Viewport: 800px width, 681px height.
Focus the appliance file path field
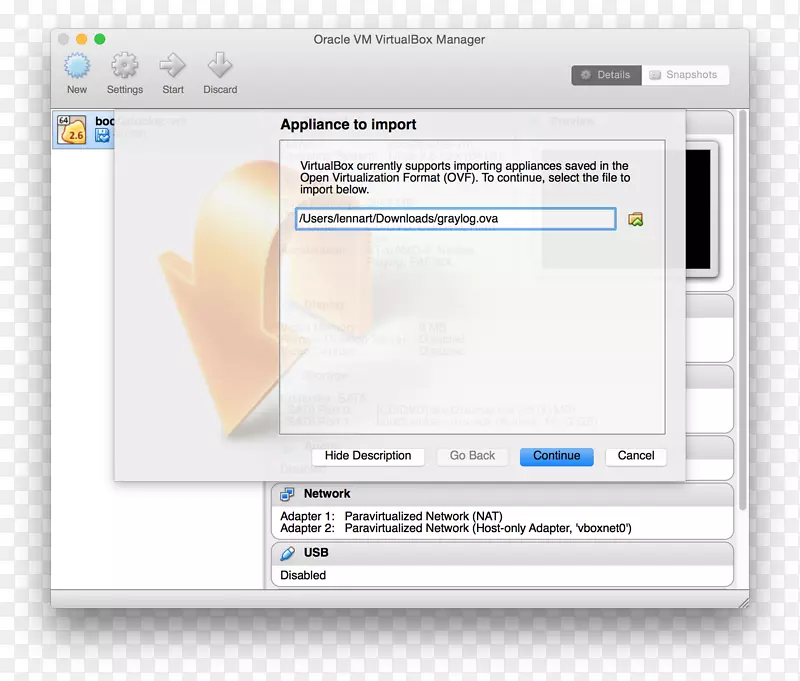(455, 219)
